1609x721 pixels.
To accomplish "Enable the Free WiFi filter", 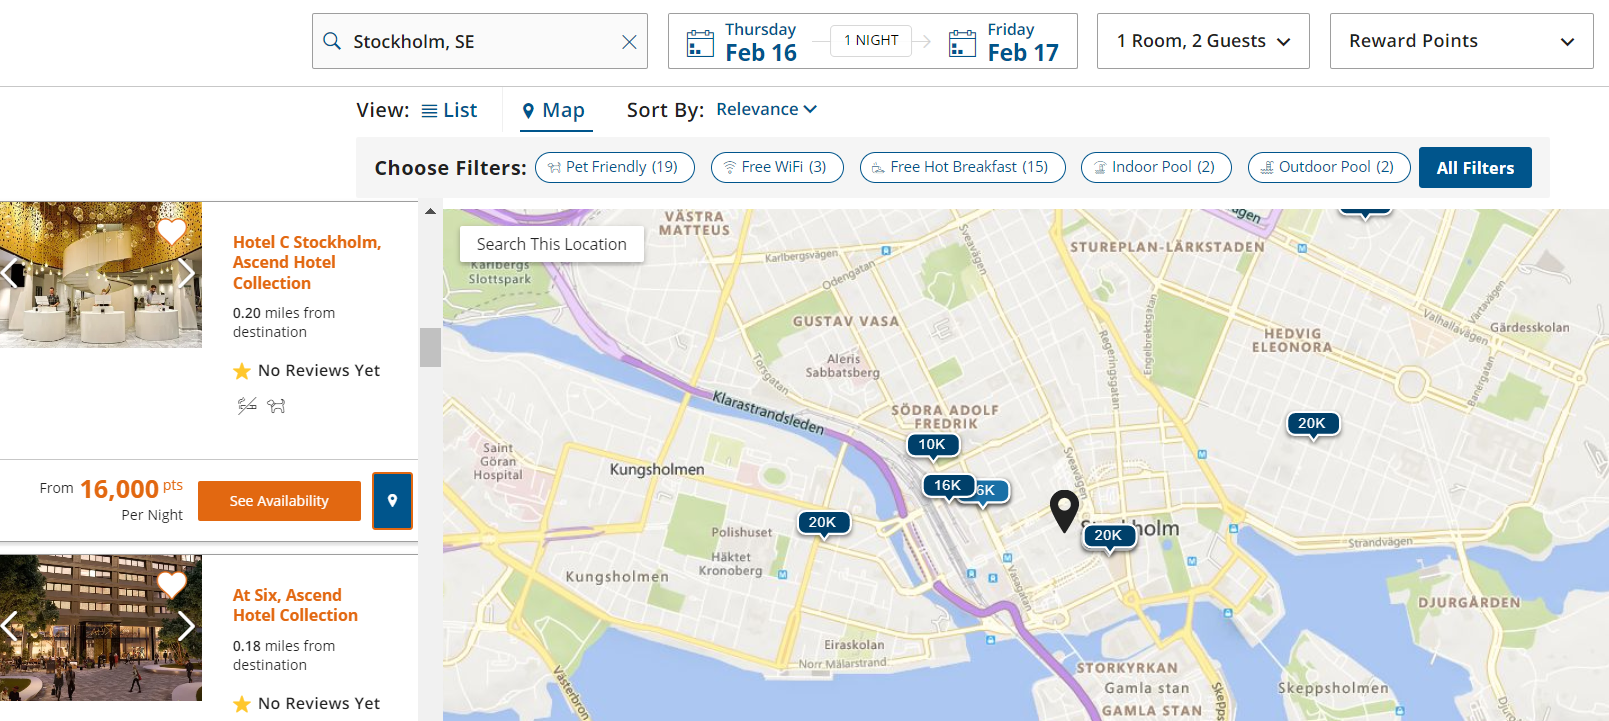I will click(777, 167).
